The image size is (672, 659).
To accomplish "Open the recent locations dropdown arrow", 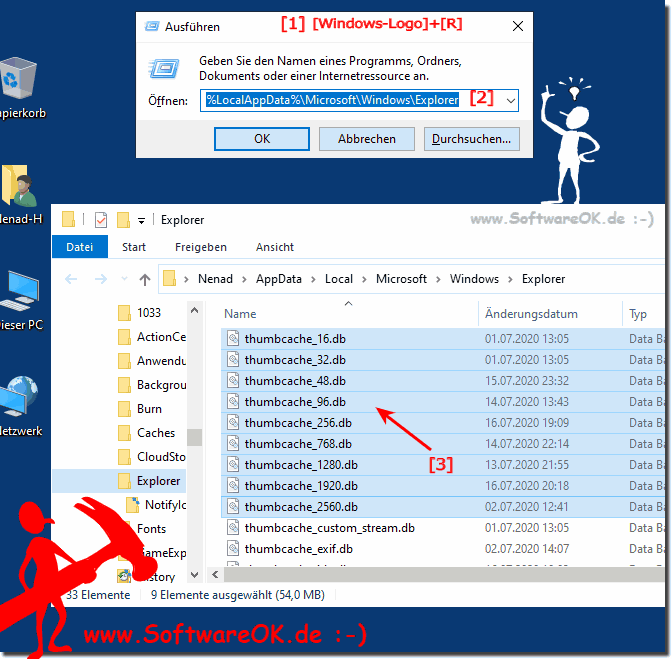I will click(x=124, y=279).
